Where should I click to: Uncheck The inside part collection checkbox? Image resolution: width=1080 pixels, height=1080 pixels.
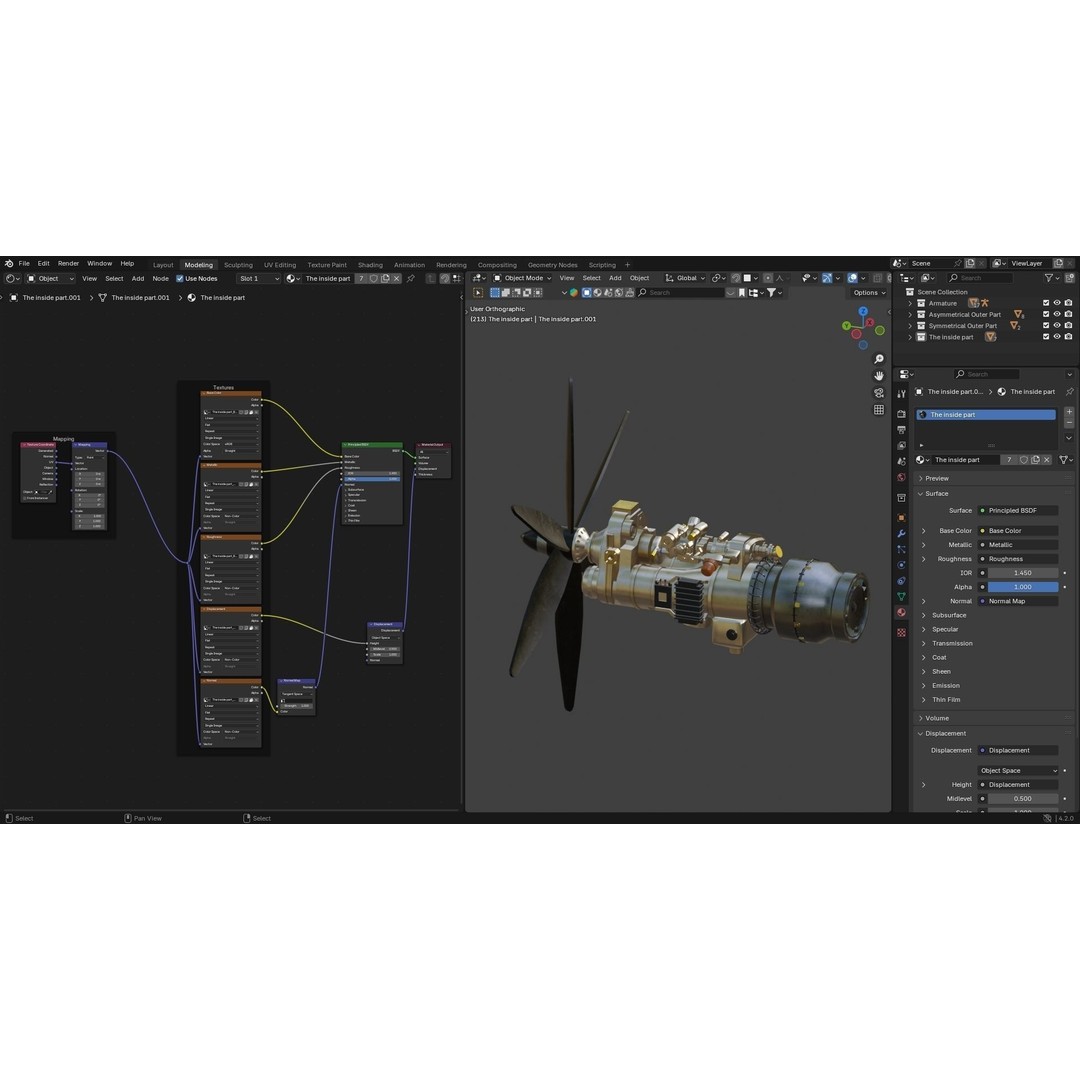(1046, 337)
